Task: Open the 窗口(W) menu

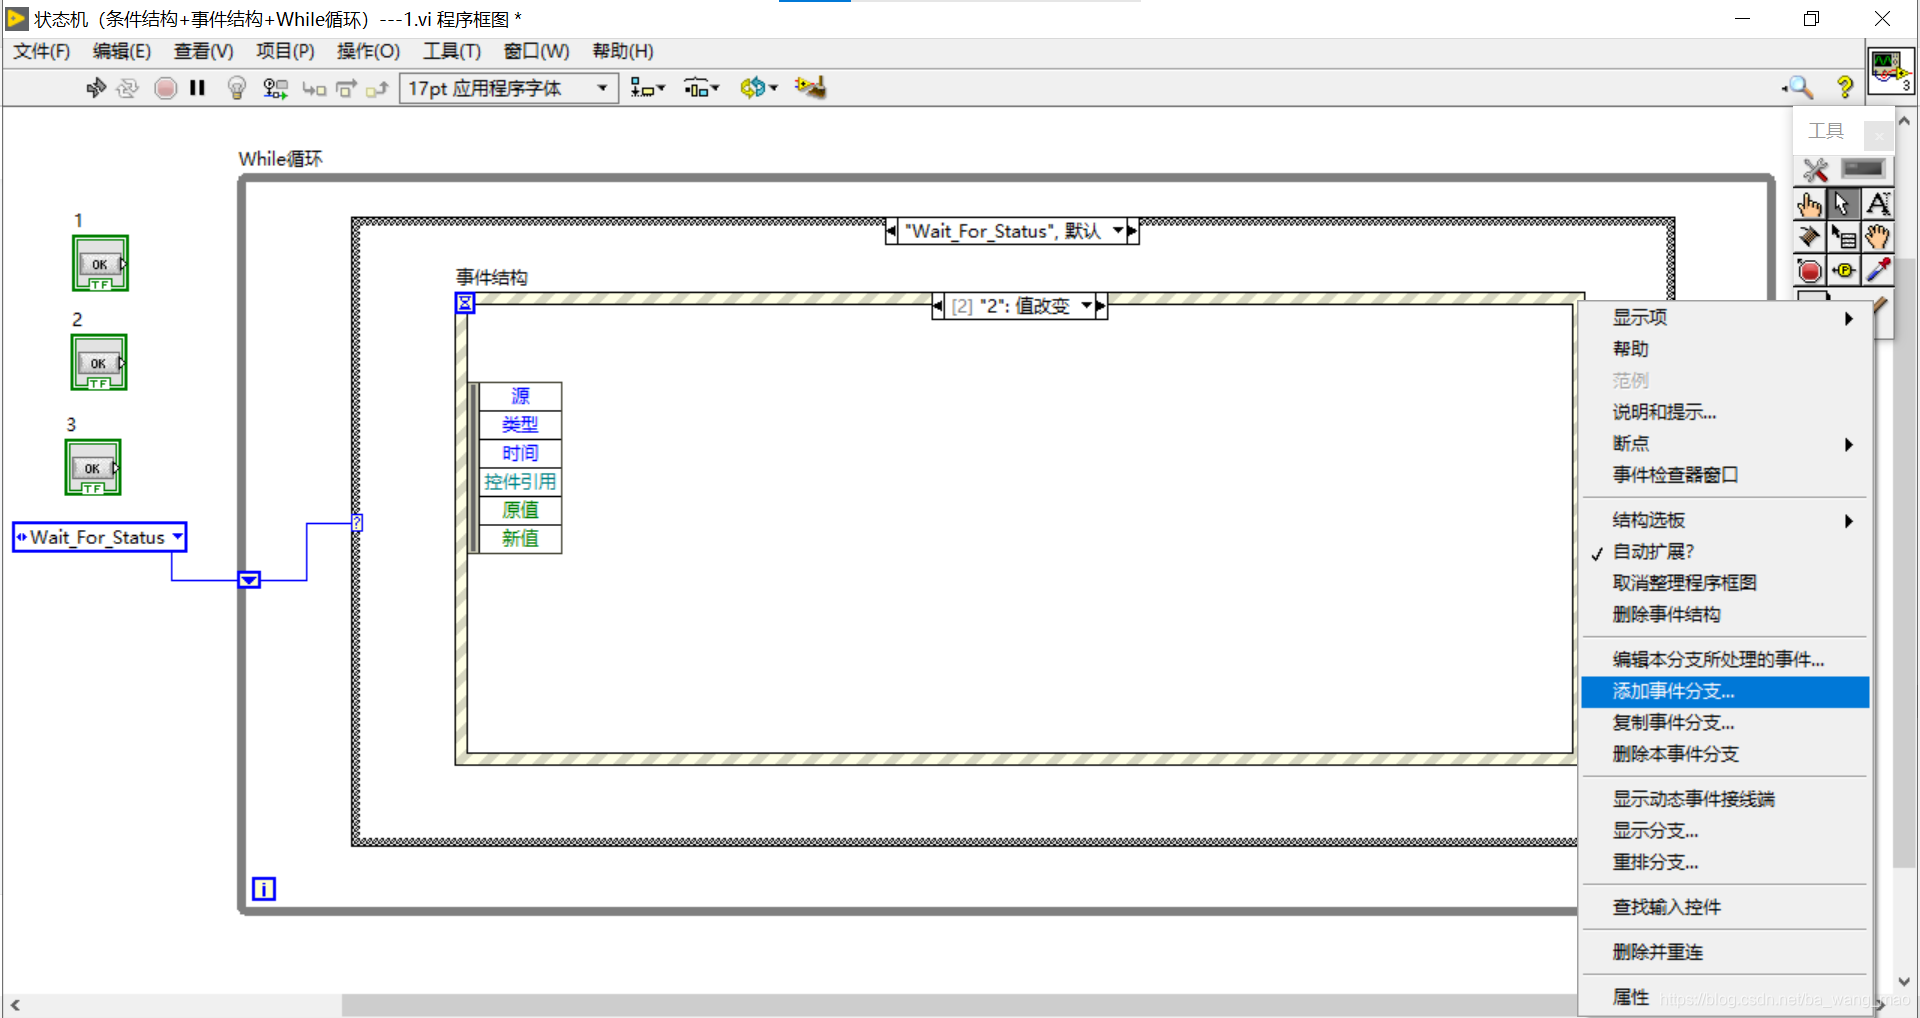Action: point(536,51)
